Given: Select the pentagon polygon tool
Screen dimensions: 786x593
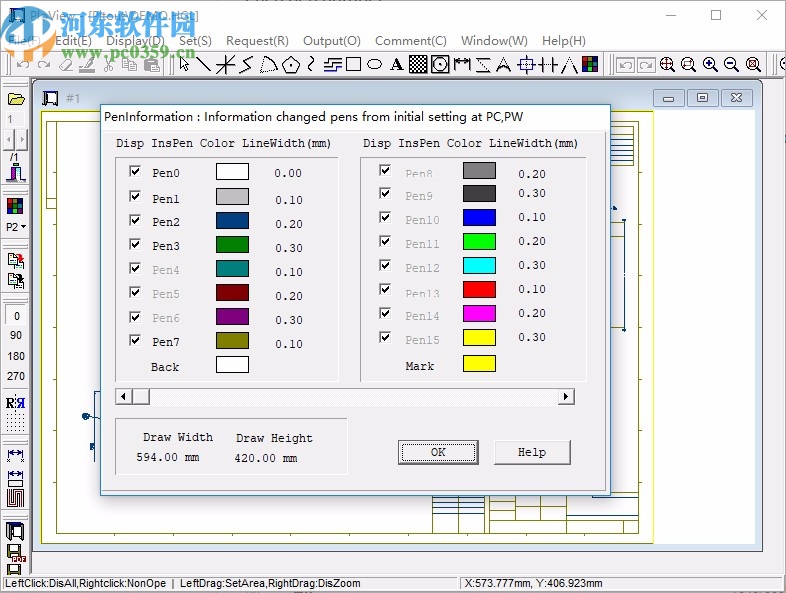Looking at the screenshot, I should coord(291,64).
